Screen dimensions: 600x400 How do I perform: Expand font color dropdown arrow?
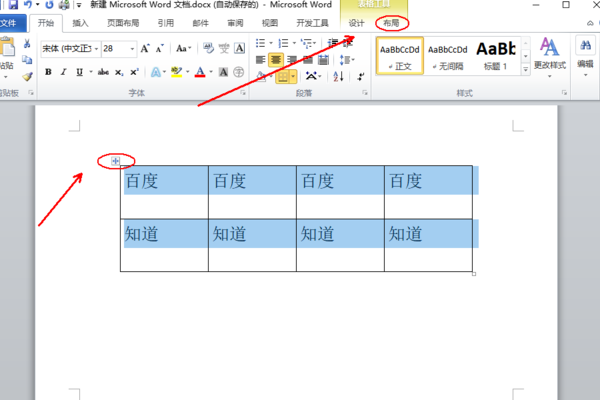click(211, 72)
